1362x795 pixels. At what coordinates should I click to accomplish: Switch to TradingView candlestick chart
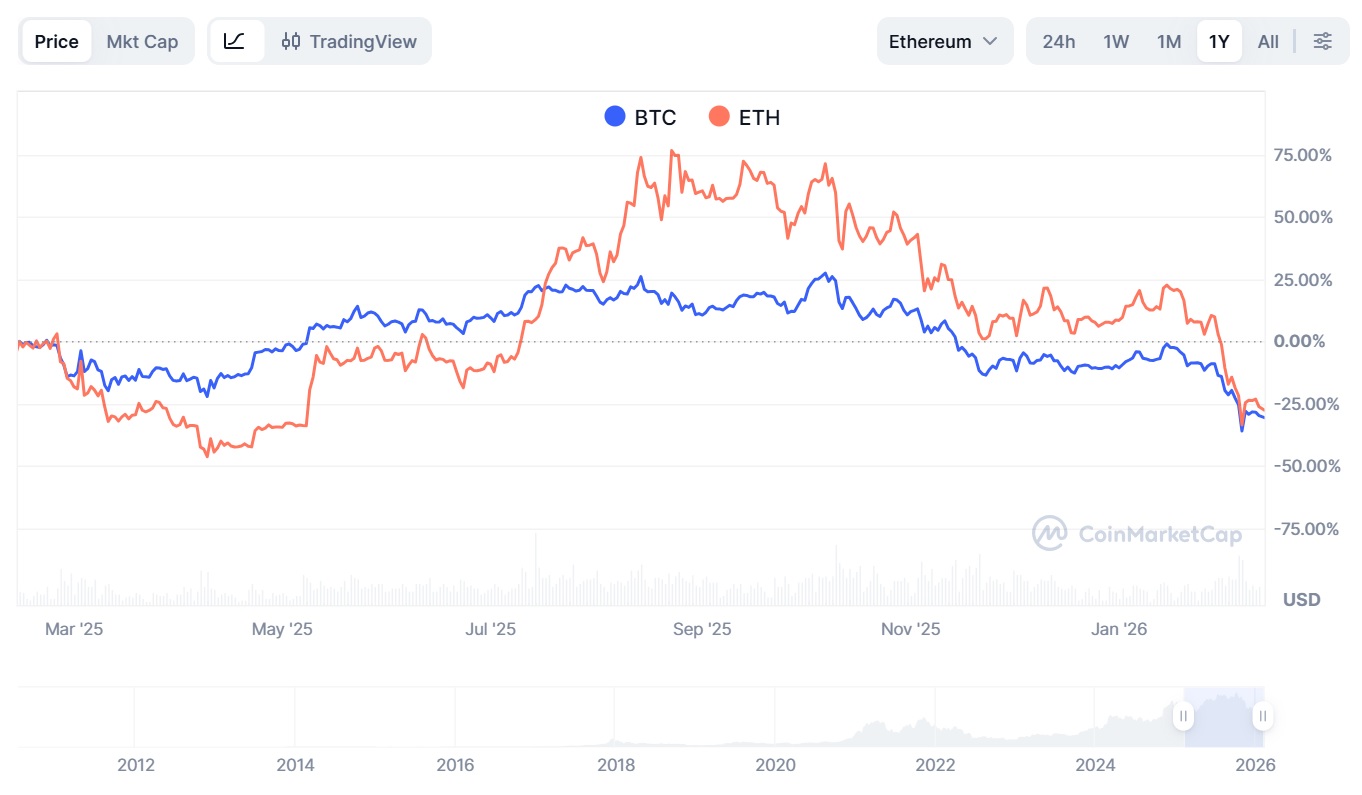(x=348, y=41)
